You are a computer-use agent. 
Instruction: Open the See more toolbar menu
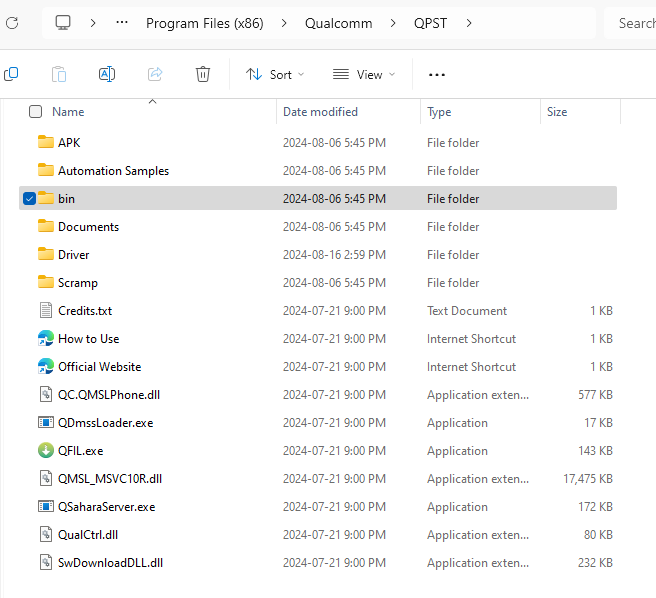437,75
